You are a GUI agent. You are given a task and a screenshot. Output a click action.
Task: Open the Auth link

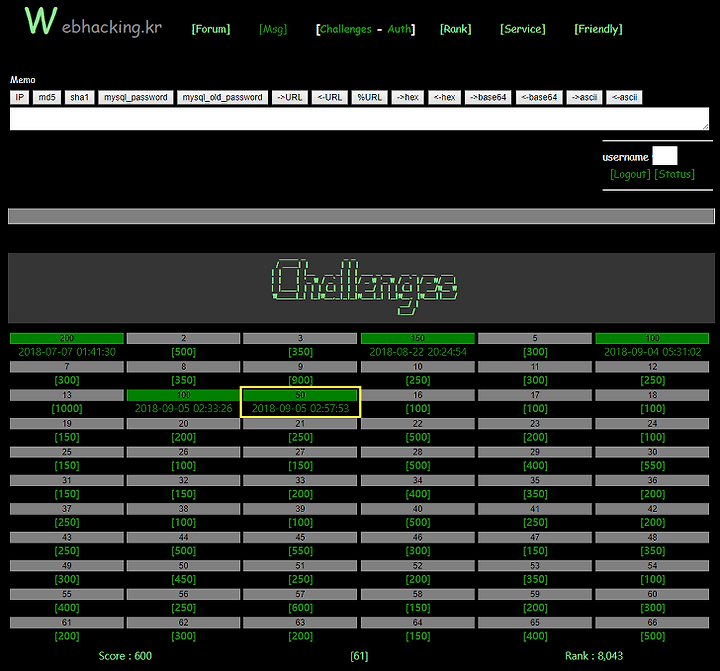(399, 29)
